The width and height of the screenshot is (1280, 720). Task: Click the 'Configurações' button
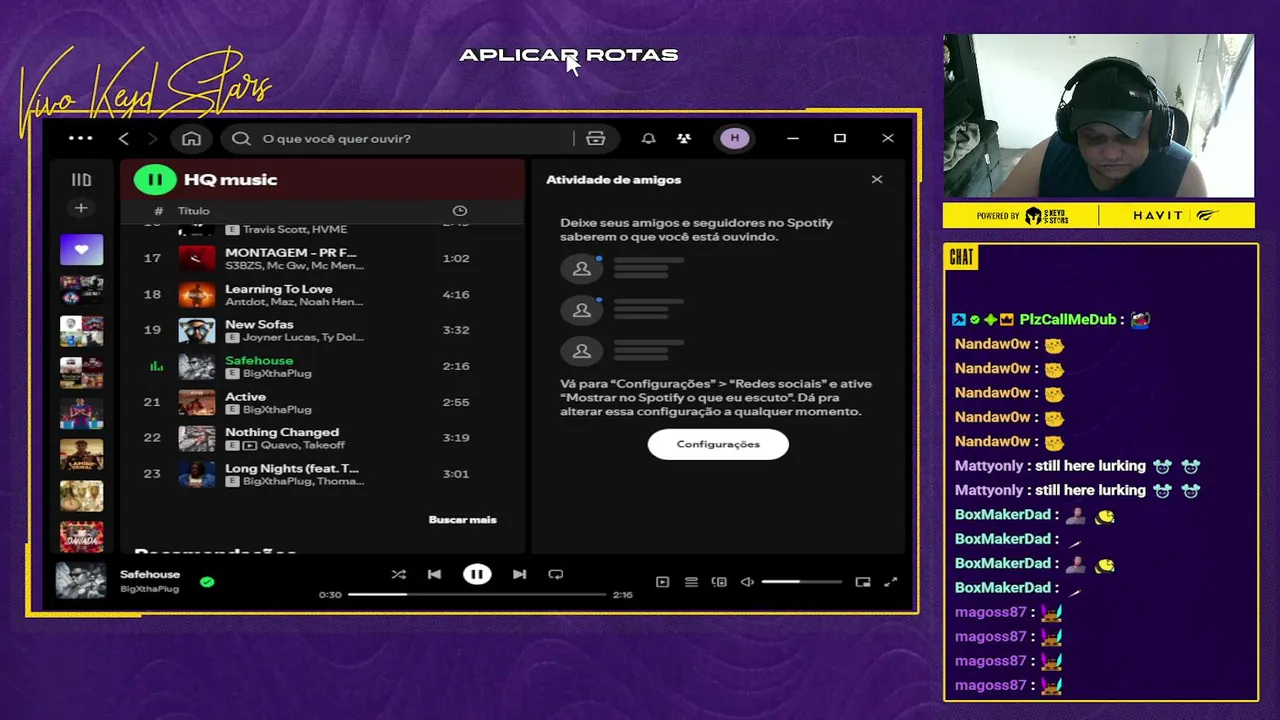pos(718,444)
